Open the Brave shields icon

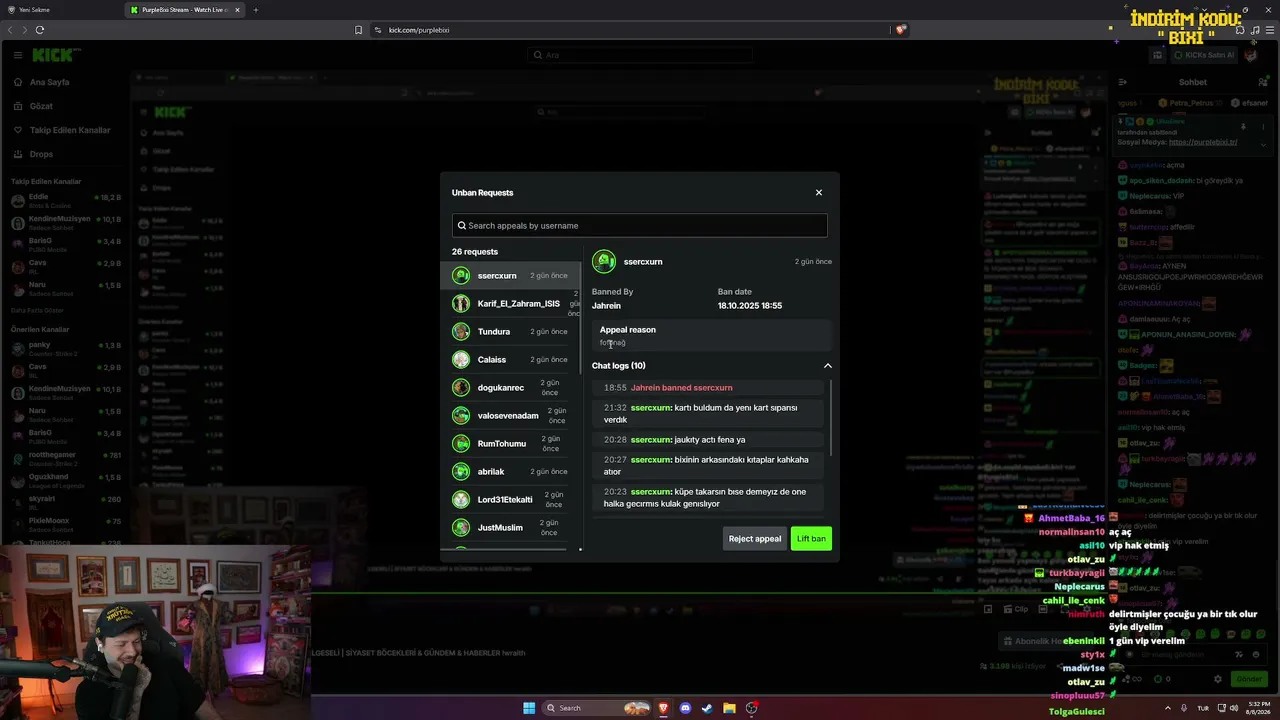coord(900,30)
